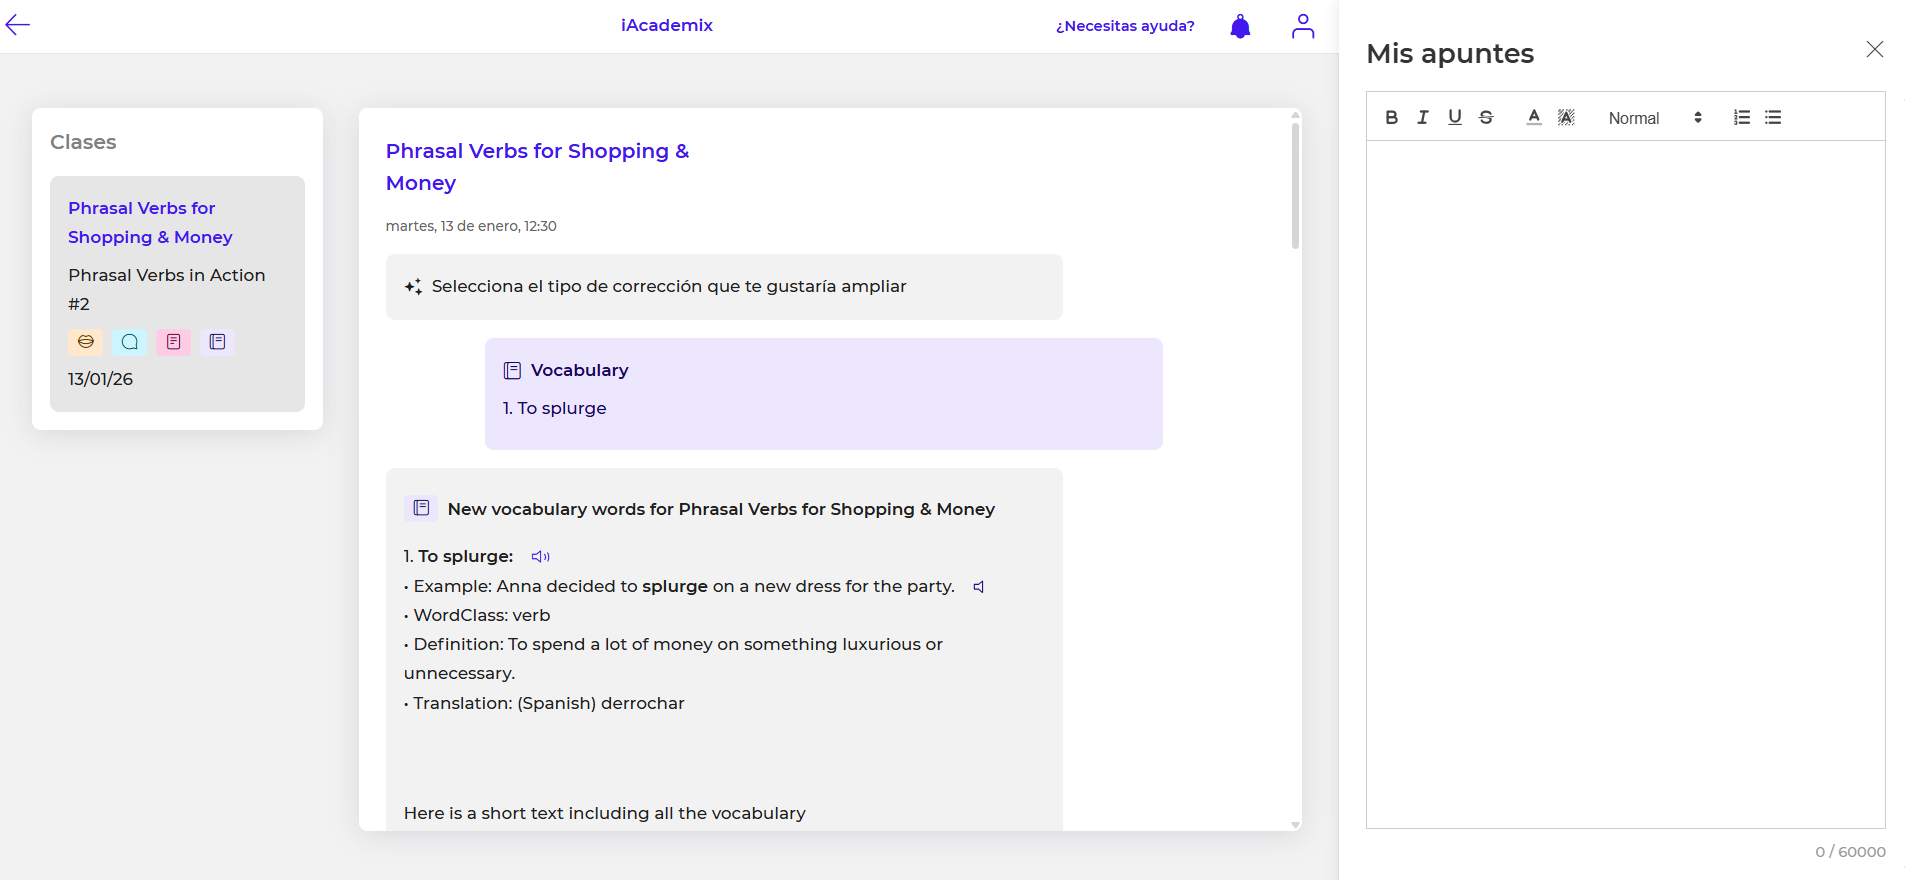The height and width of the screenshot is (880, 1905).
Task: Insert a bulleted list in notes
Action: [1773, 118]
